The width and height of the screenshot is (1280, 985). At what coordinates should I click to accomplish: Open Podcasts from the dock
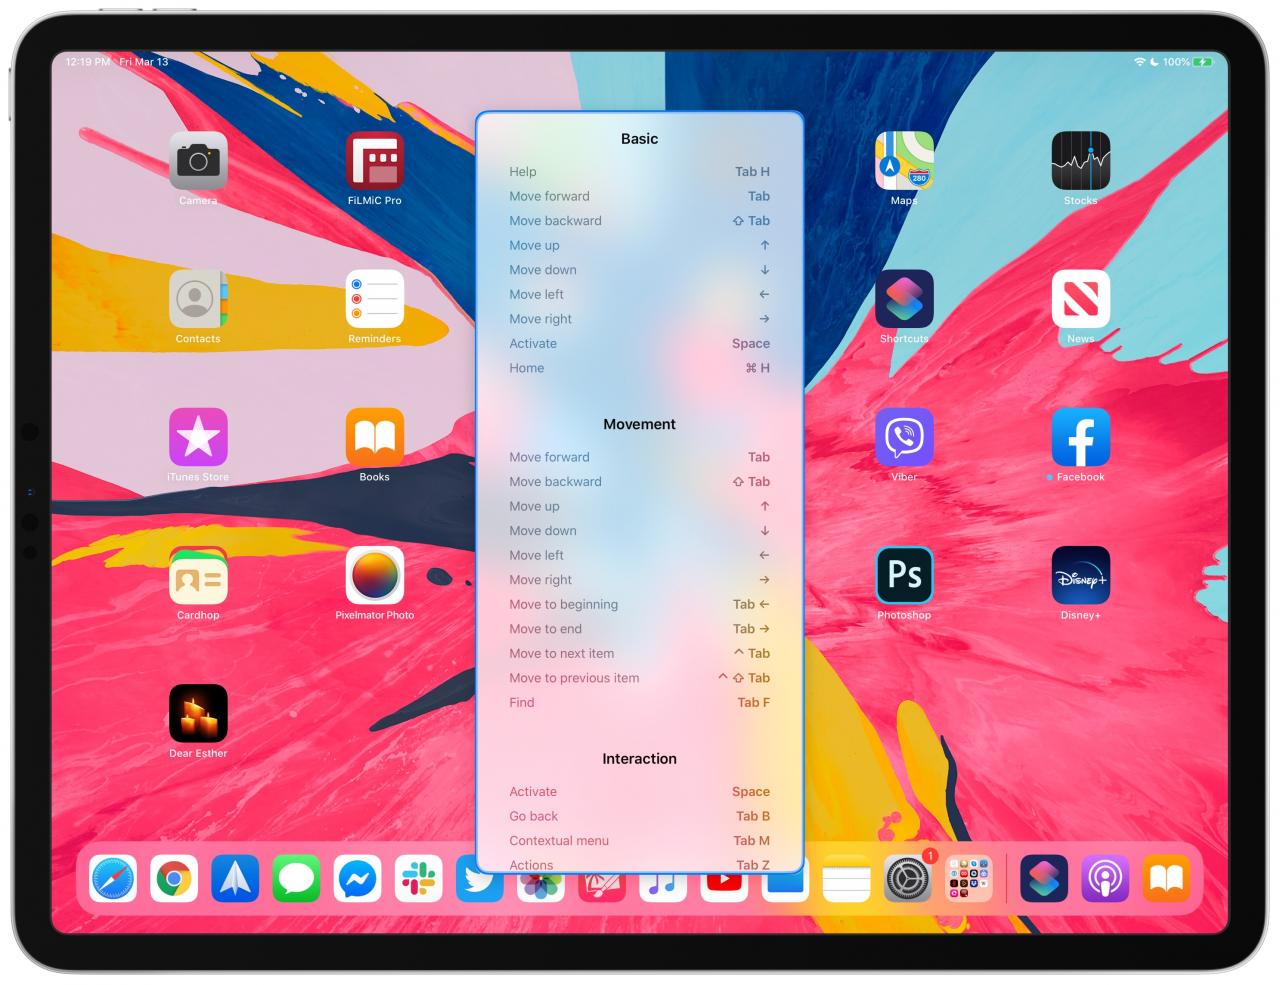[x=1106, y=880]
